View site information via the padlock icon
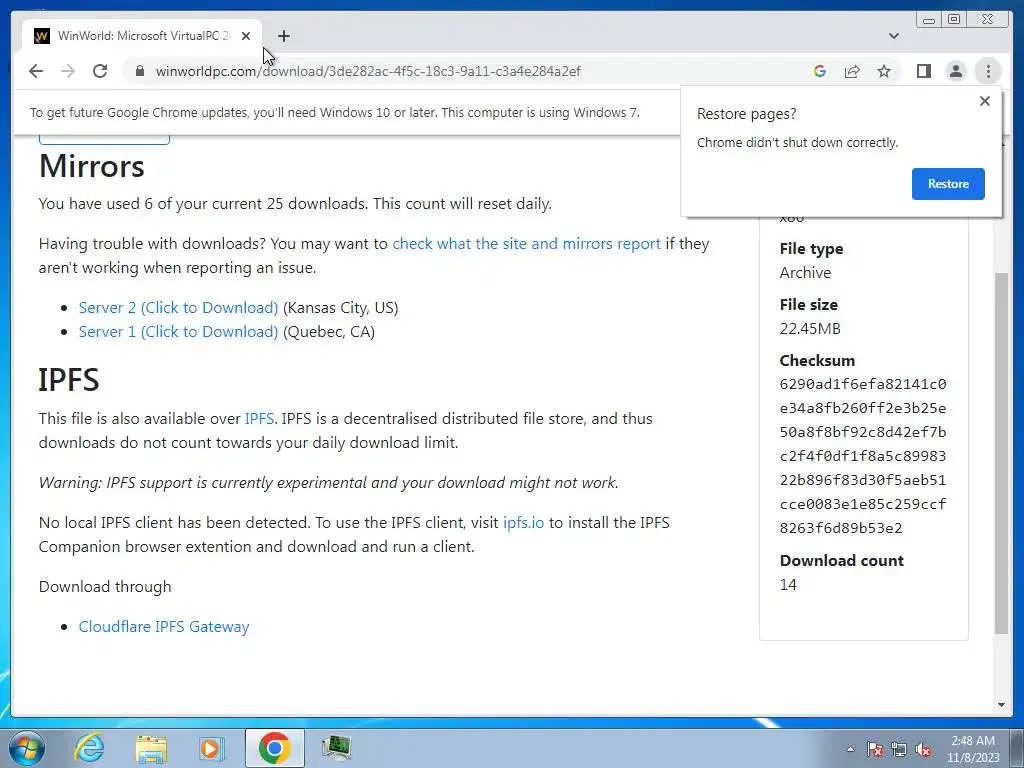The height and width of the screenshot is (768, 1024). click(140, 71)
